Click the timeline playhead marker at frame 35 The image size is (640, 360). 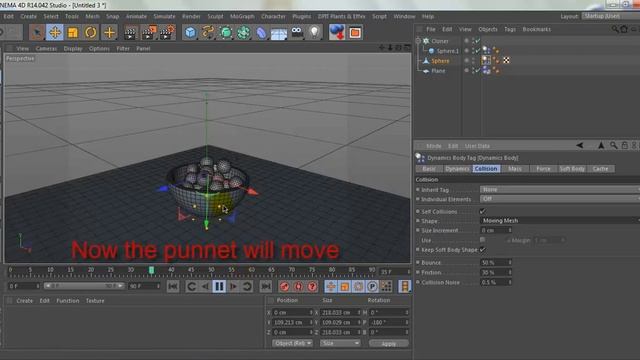151,270
